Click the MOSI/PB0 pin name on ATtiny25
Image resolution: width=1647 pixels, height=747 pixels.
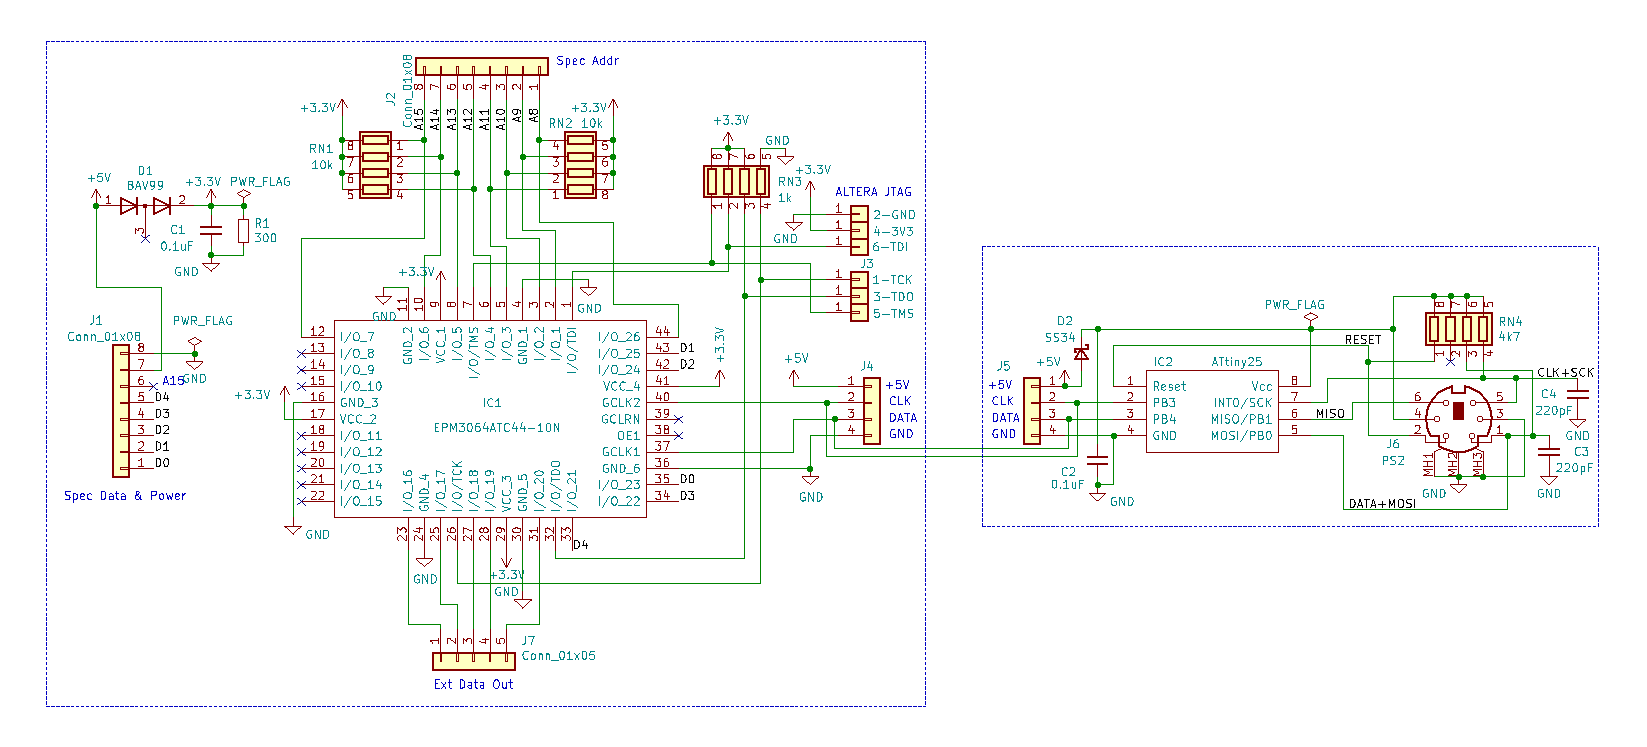pyautogui.click(x=1243, y=436)
